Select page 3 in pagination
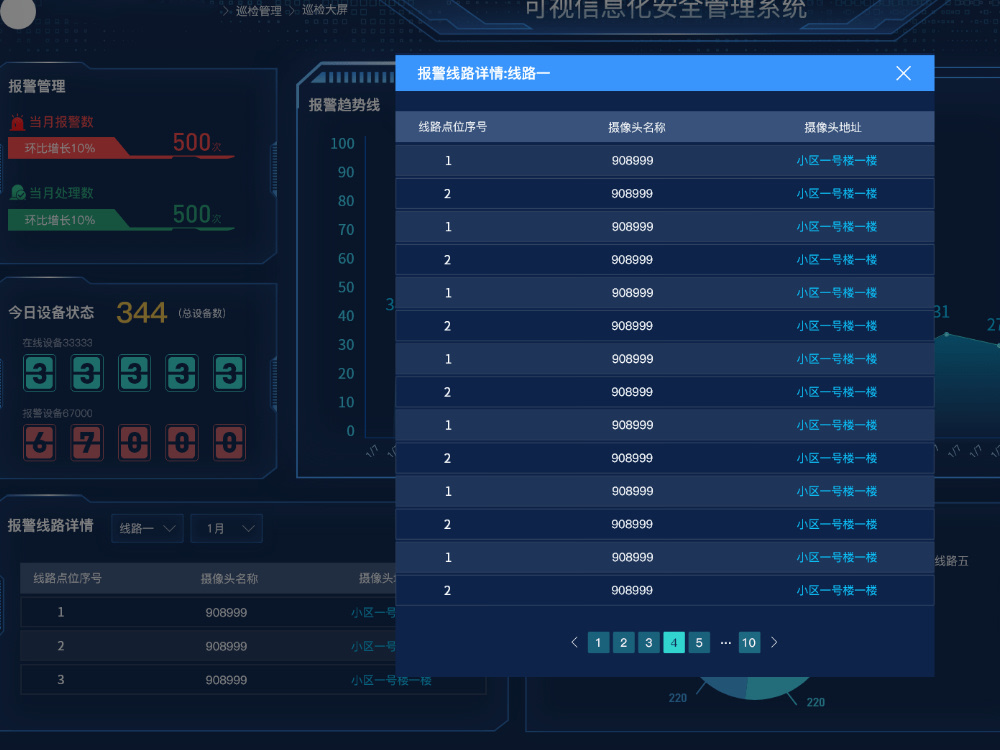This screenshot has height=750, width=1000. point(649,642)
